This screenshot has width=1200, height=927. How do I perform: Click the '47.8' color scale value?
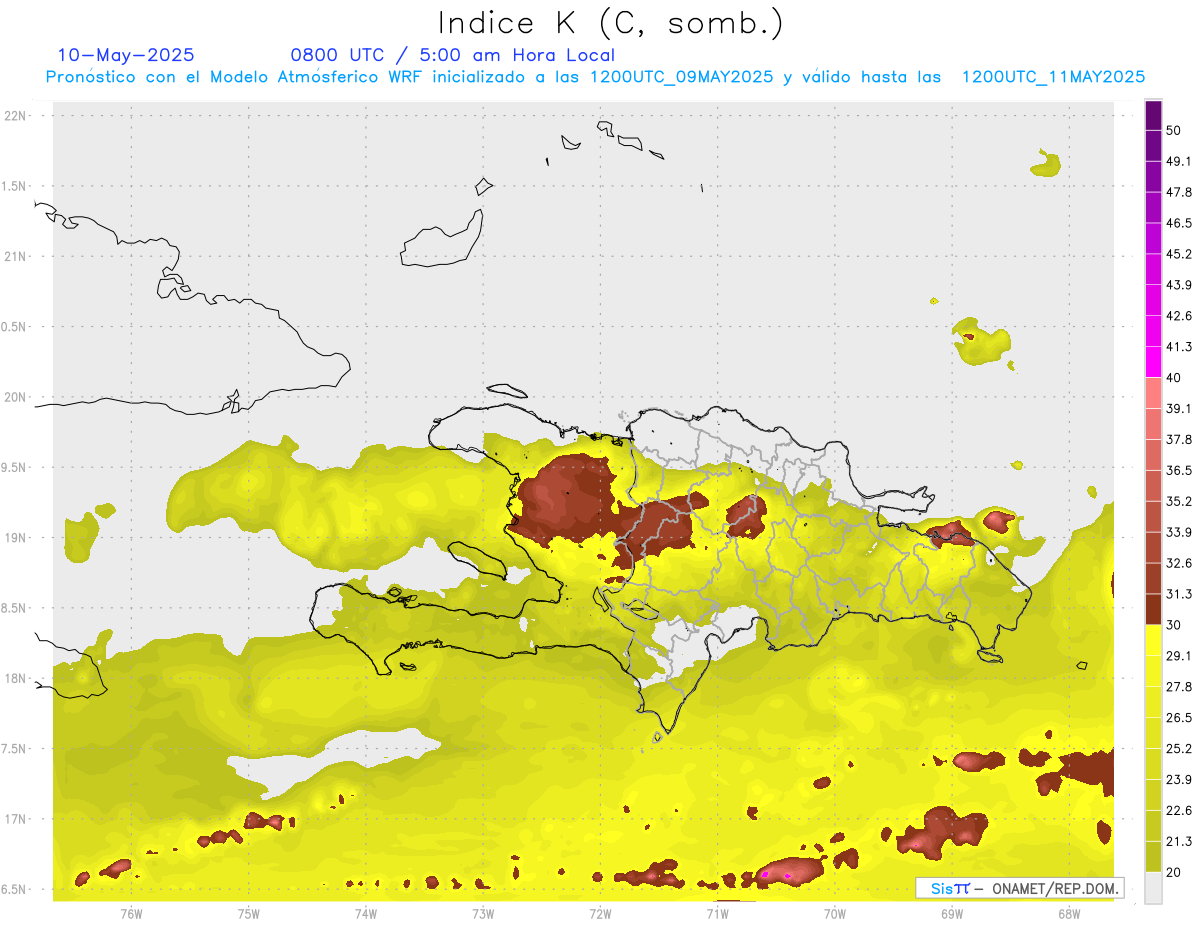pyautogui.click(x=1179, y=192)
